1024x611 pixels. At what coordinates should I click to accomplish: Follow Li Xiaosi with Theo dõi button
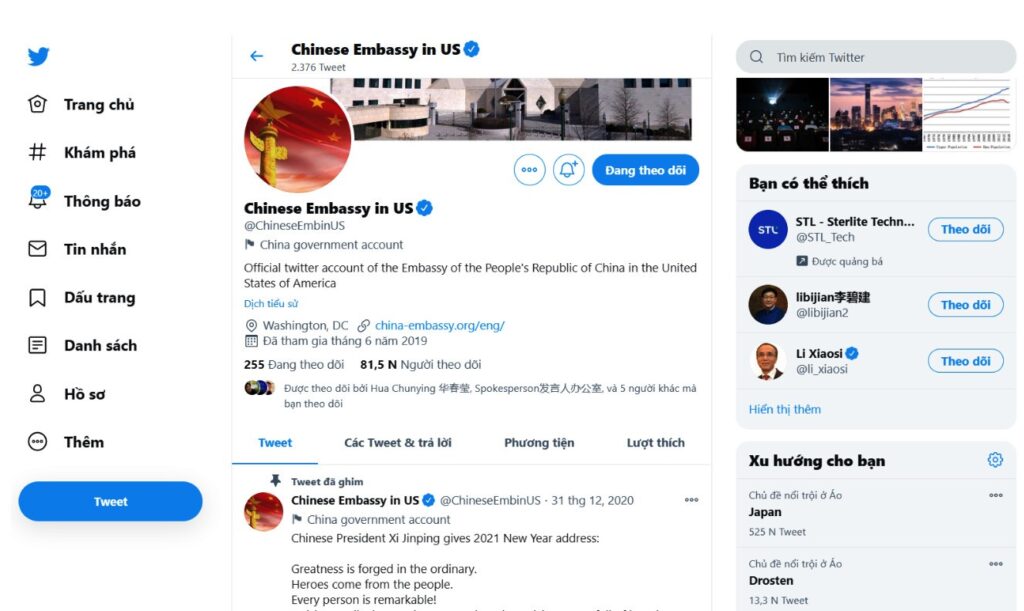tap(965, 361)
